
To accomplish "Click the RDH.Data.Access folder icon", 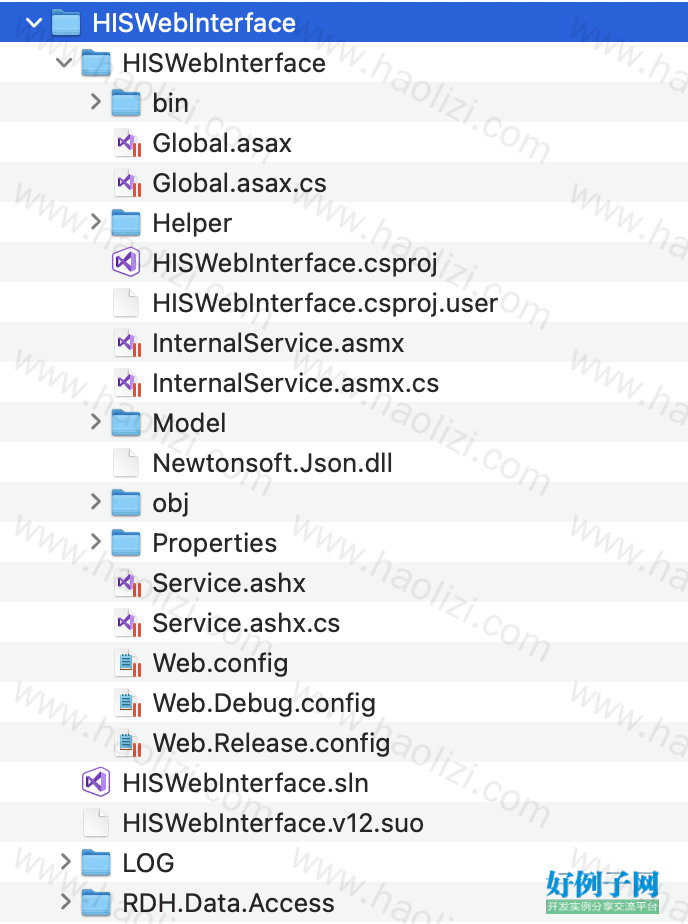I will pyautogui.click(x=96, y=903).
